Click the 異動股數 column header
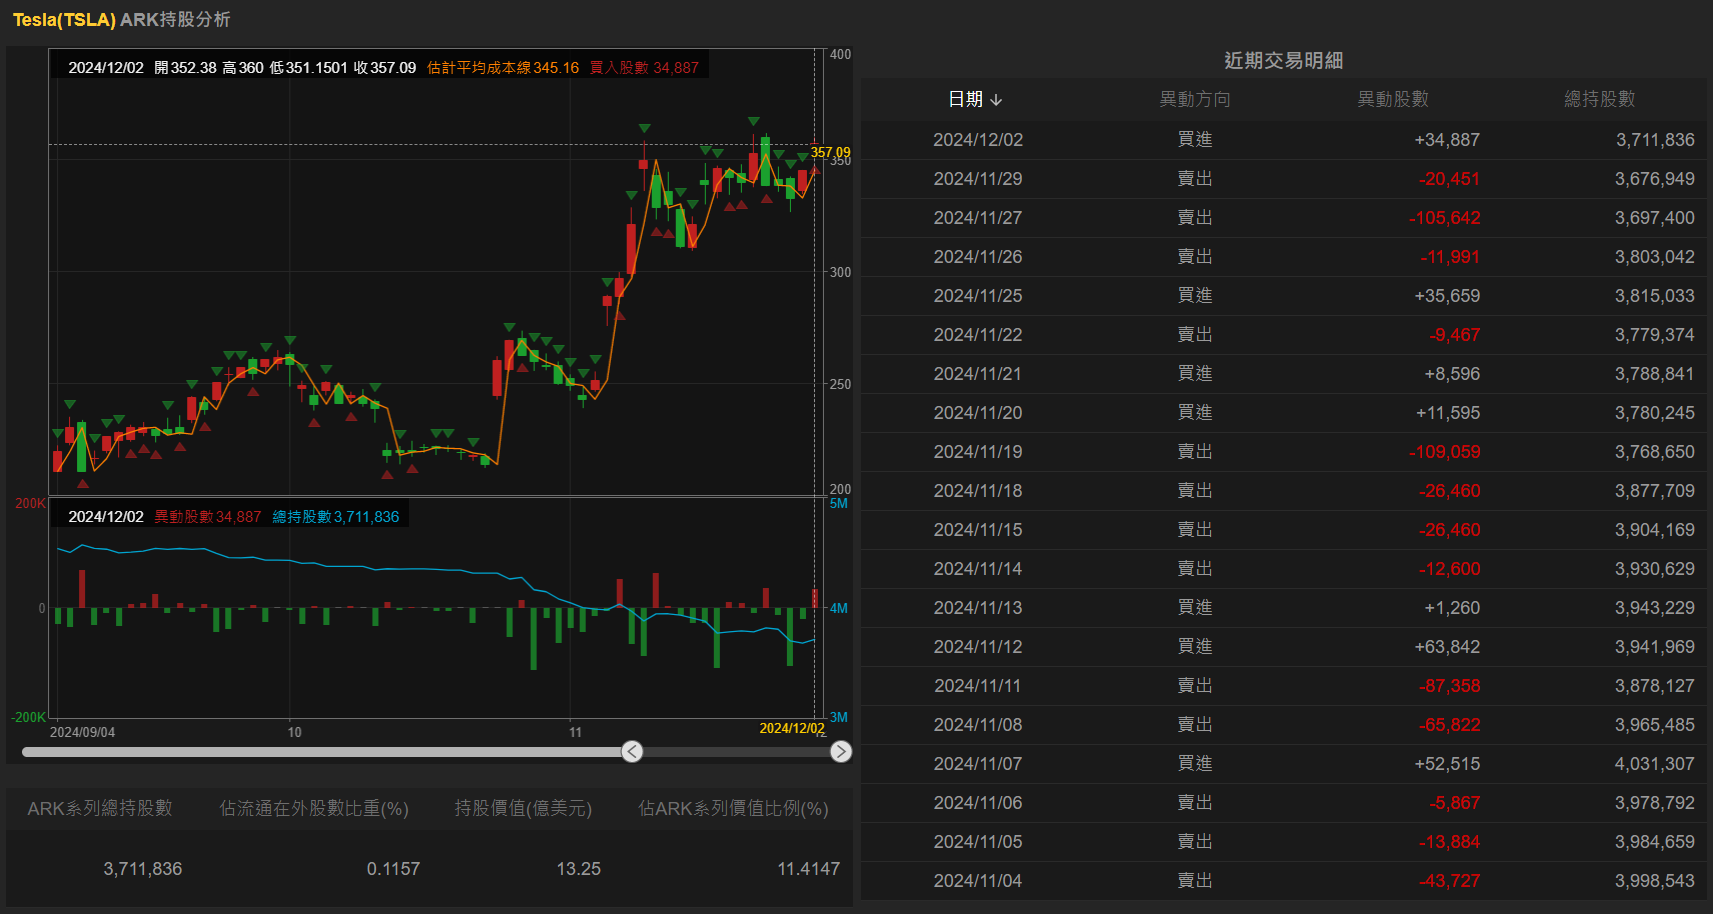Screen dimensions: 1713x914 (1393, 99)
